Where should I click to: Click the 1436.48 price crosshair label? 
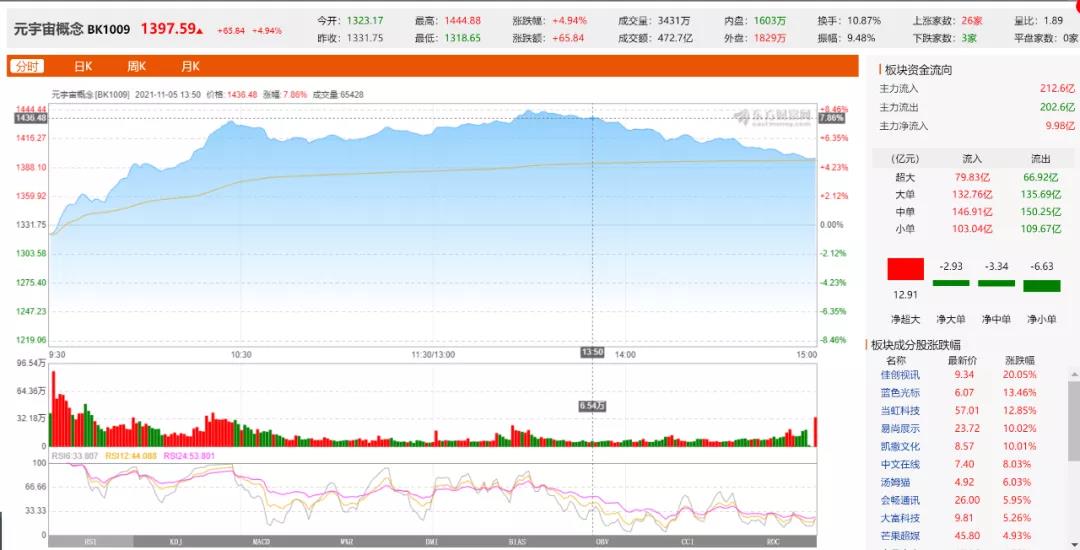[31, 118]
